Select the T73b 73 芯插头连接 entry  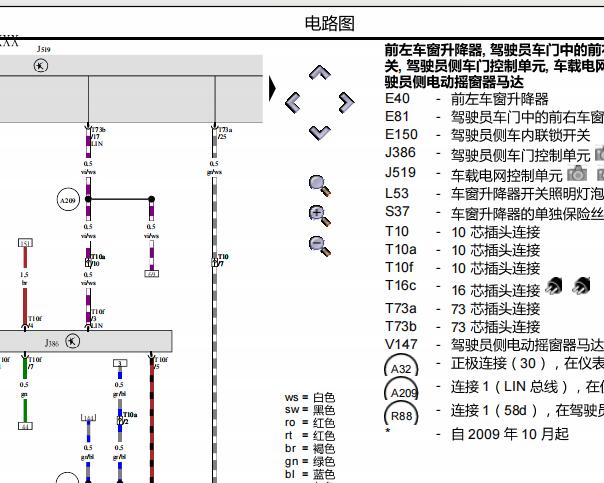click(x=463, y=327)
